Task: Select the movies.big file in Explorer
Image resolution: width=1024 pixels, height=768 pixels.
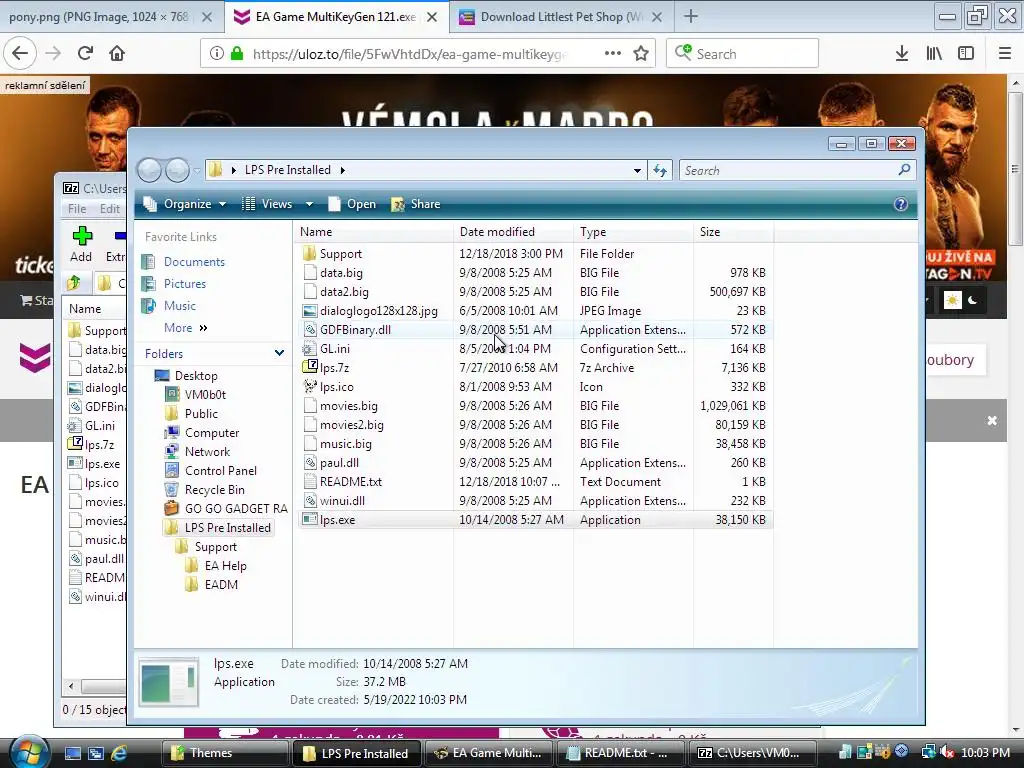Action: click(x=348, y=406)
